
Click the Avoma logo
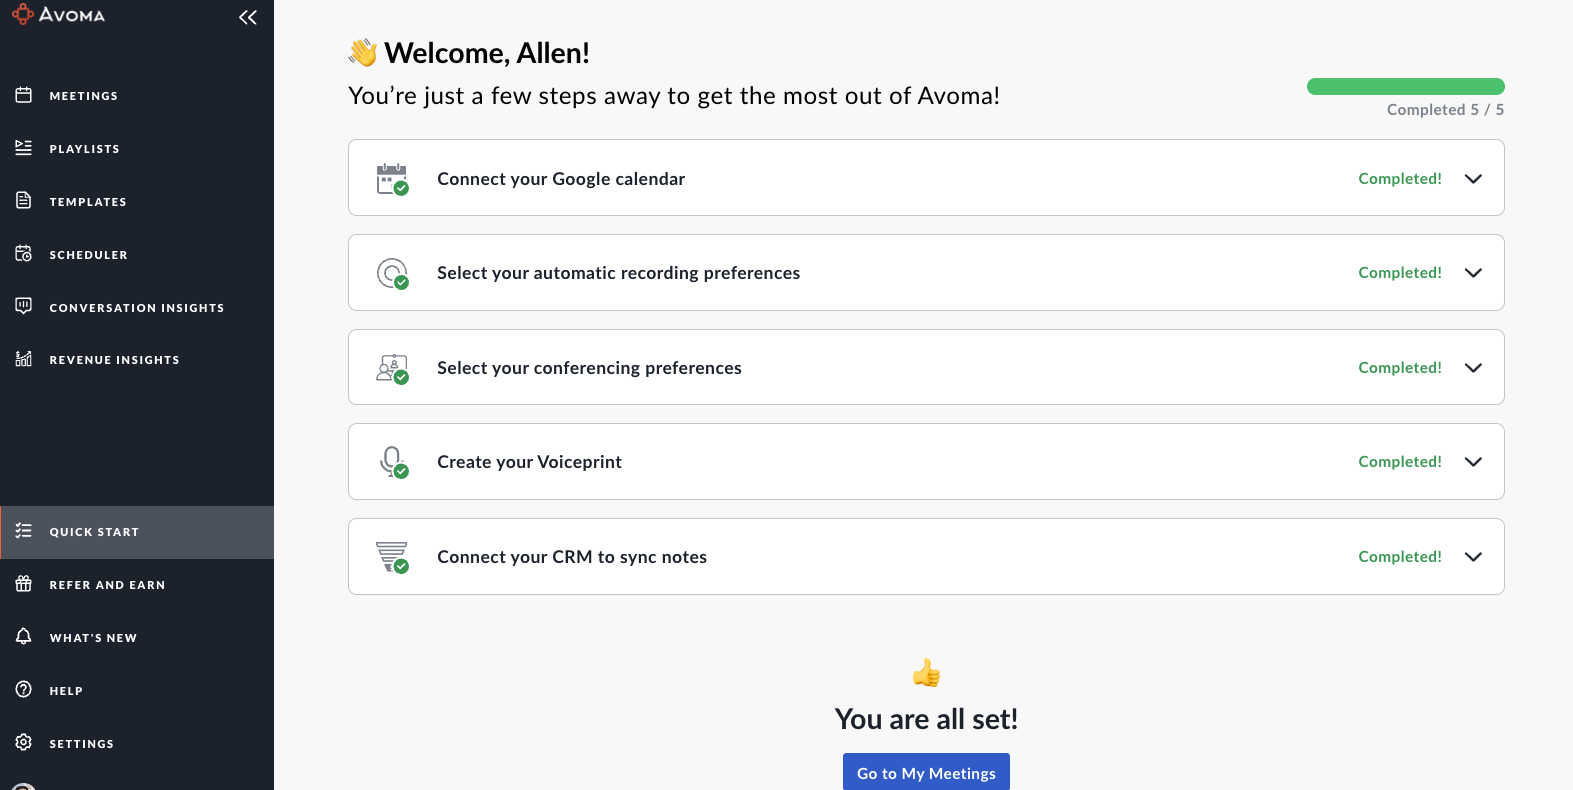click(58, 15)
